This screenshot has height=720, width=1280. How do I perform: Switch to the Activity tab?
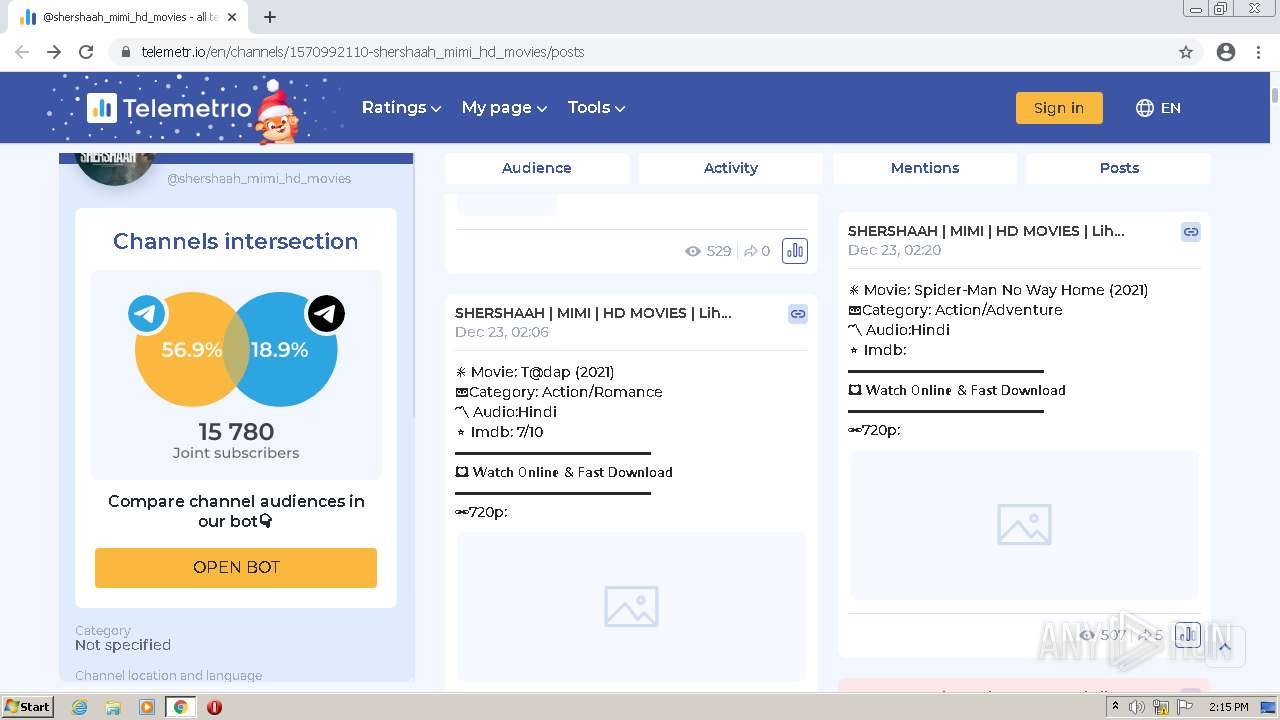[x=731, y=168]
